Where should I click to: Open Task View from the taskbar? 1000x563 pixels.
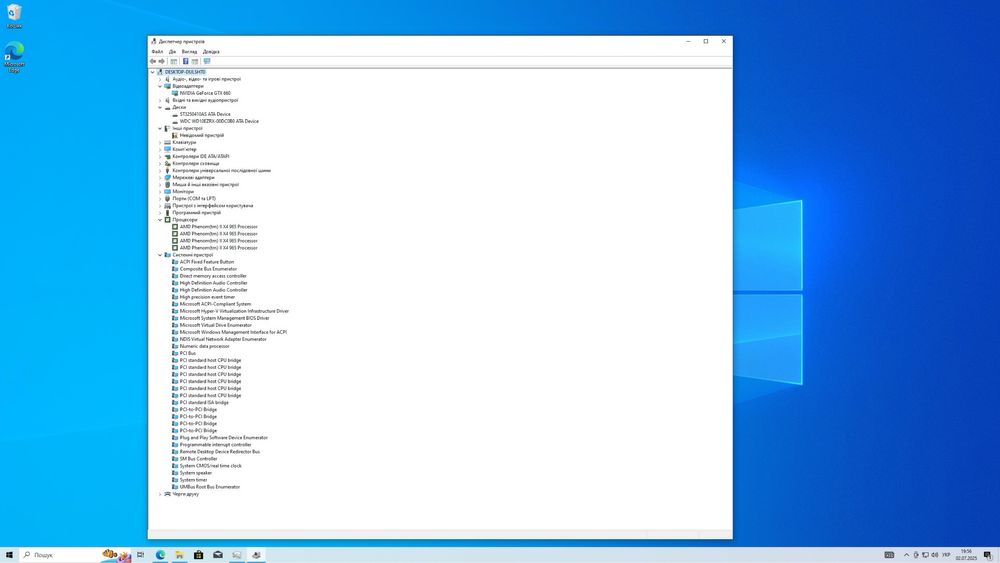click(140, 555)
